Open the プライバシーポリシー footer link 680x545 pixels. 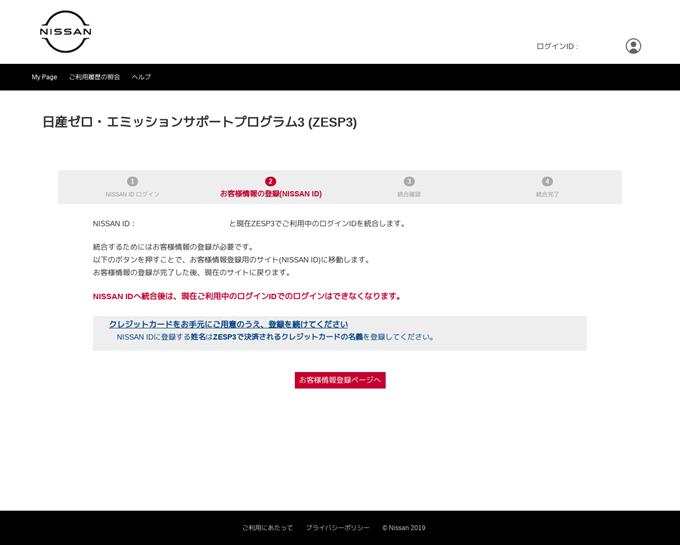click(x=337, y=528)
